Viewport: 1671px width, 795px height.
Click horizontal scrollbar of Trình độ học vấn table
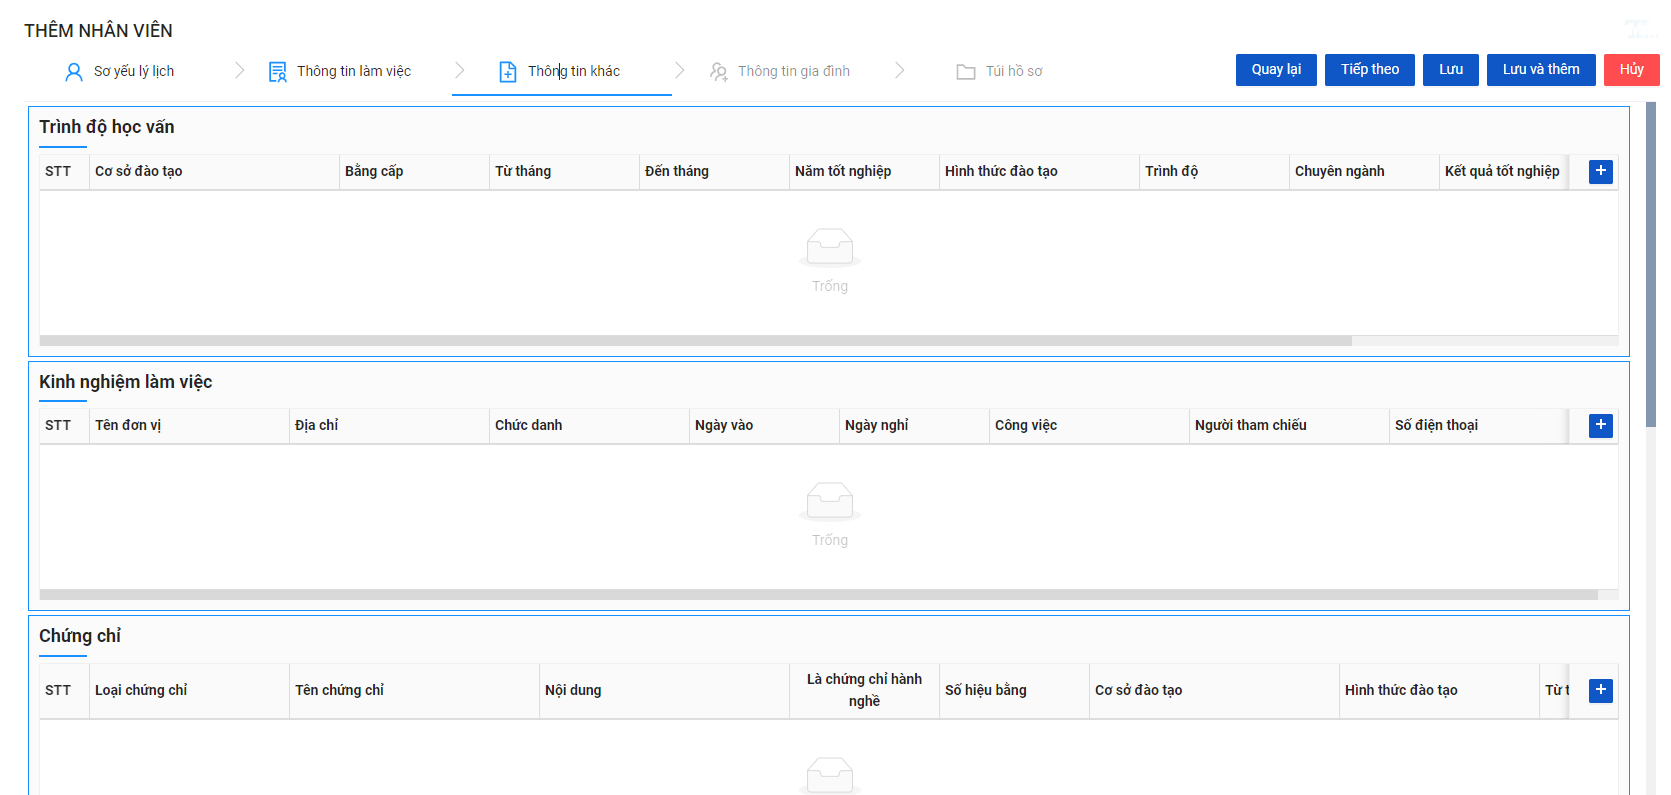(x=695, y=341)
